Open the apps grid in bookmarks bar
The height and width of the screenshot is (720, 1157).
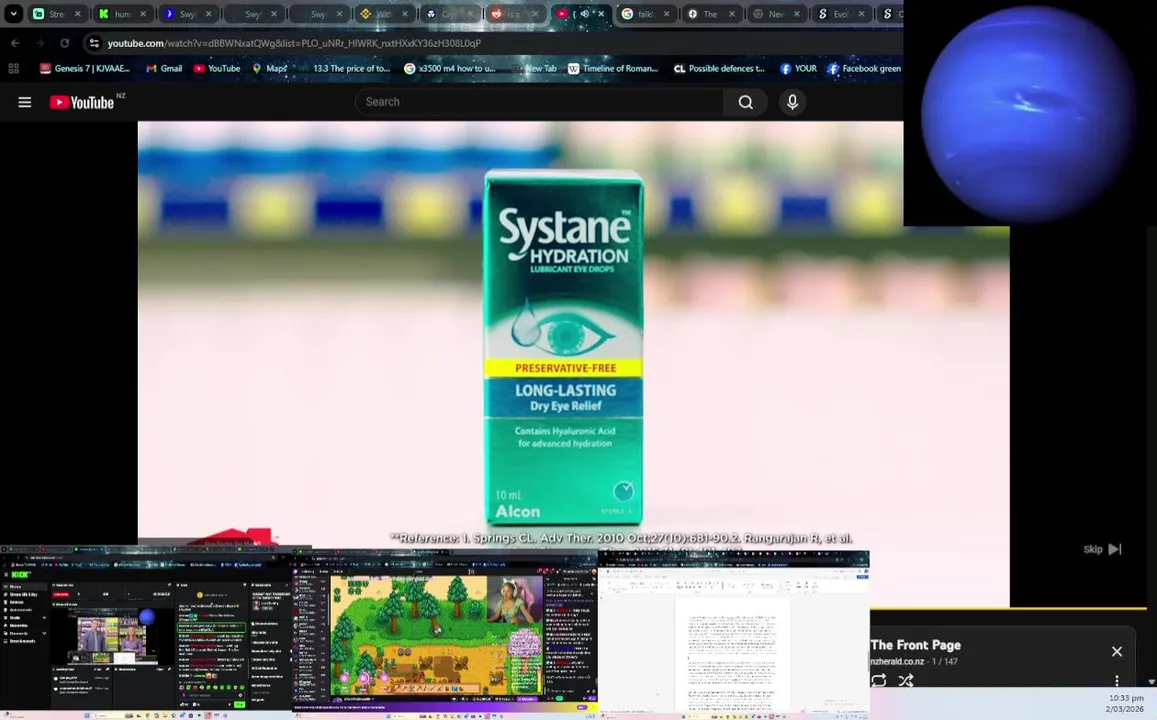click(13, 69)
